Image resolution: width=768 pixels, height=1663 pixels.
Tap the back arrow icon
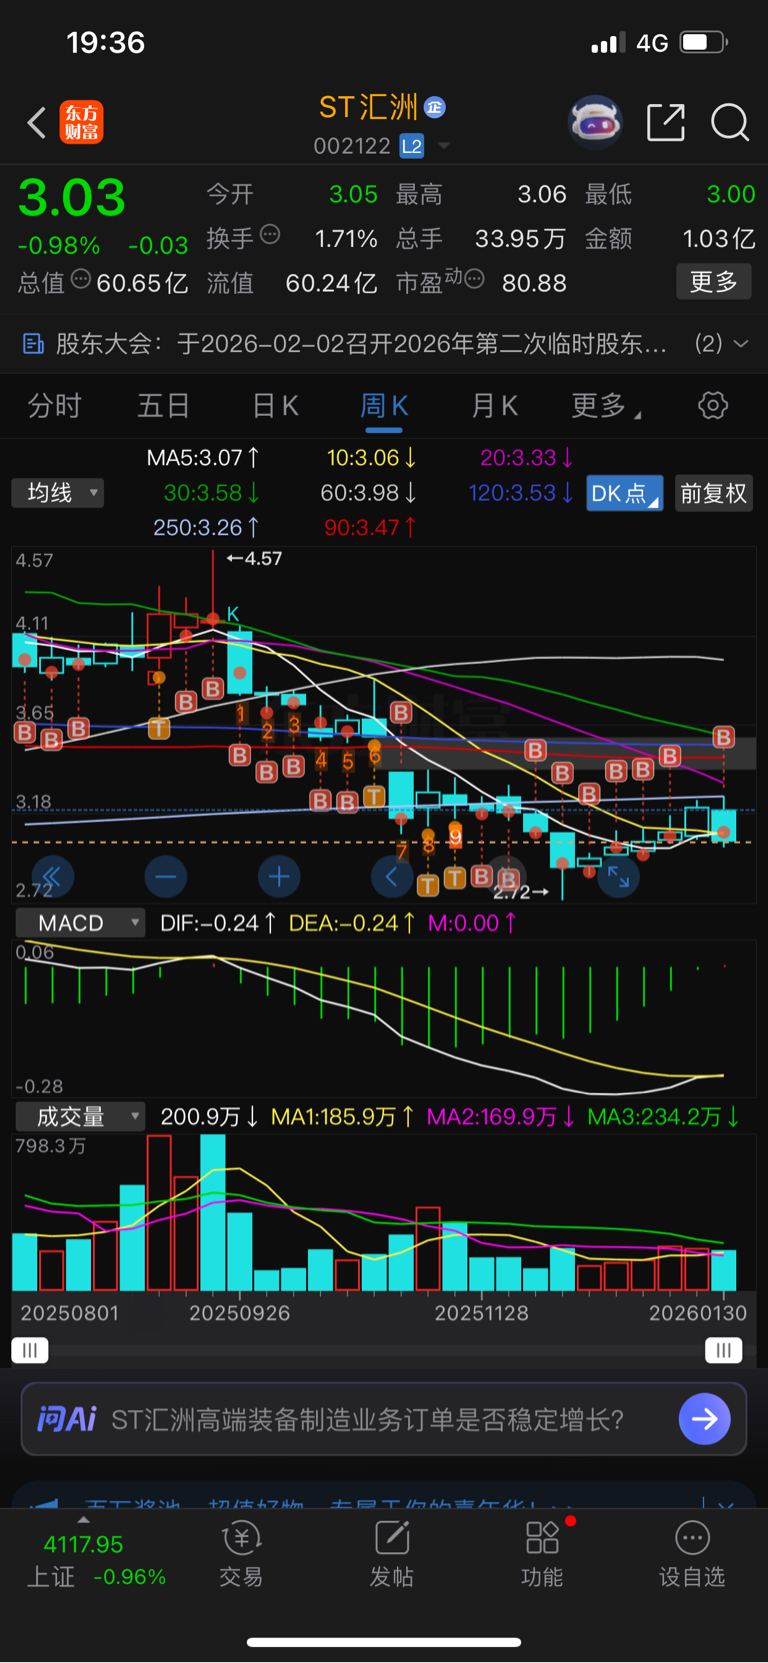pos(37,123)
